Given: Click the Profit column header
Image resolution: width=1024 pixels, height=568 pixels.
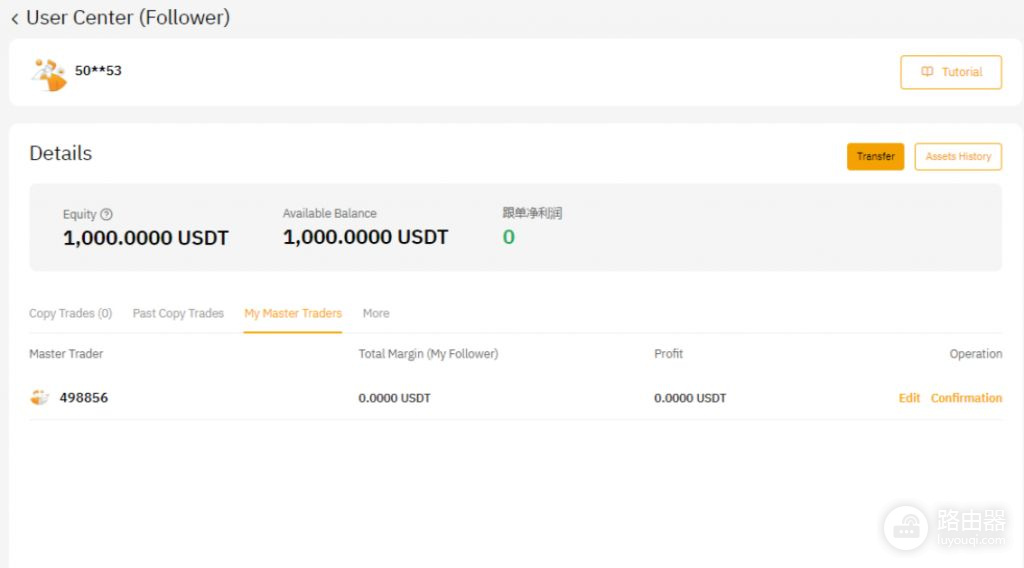Looking at the screenshot, I should (x=669, y=354).
